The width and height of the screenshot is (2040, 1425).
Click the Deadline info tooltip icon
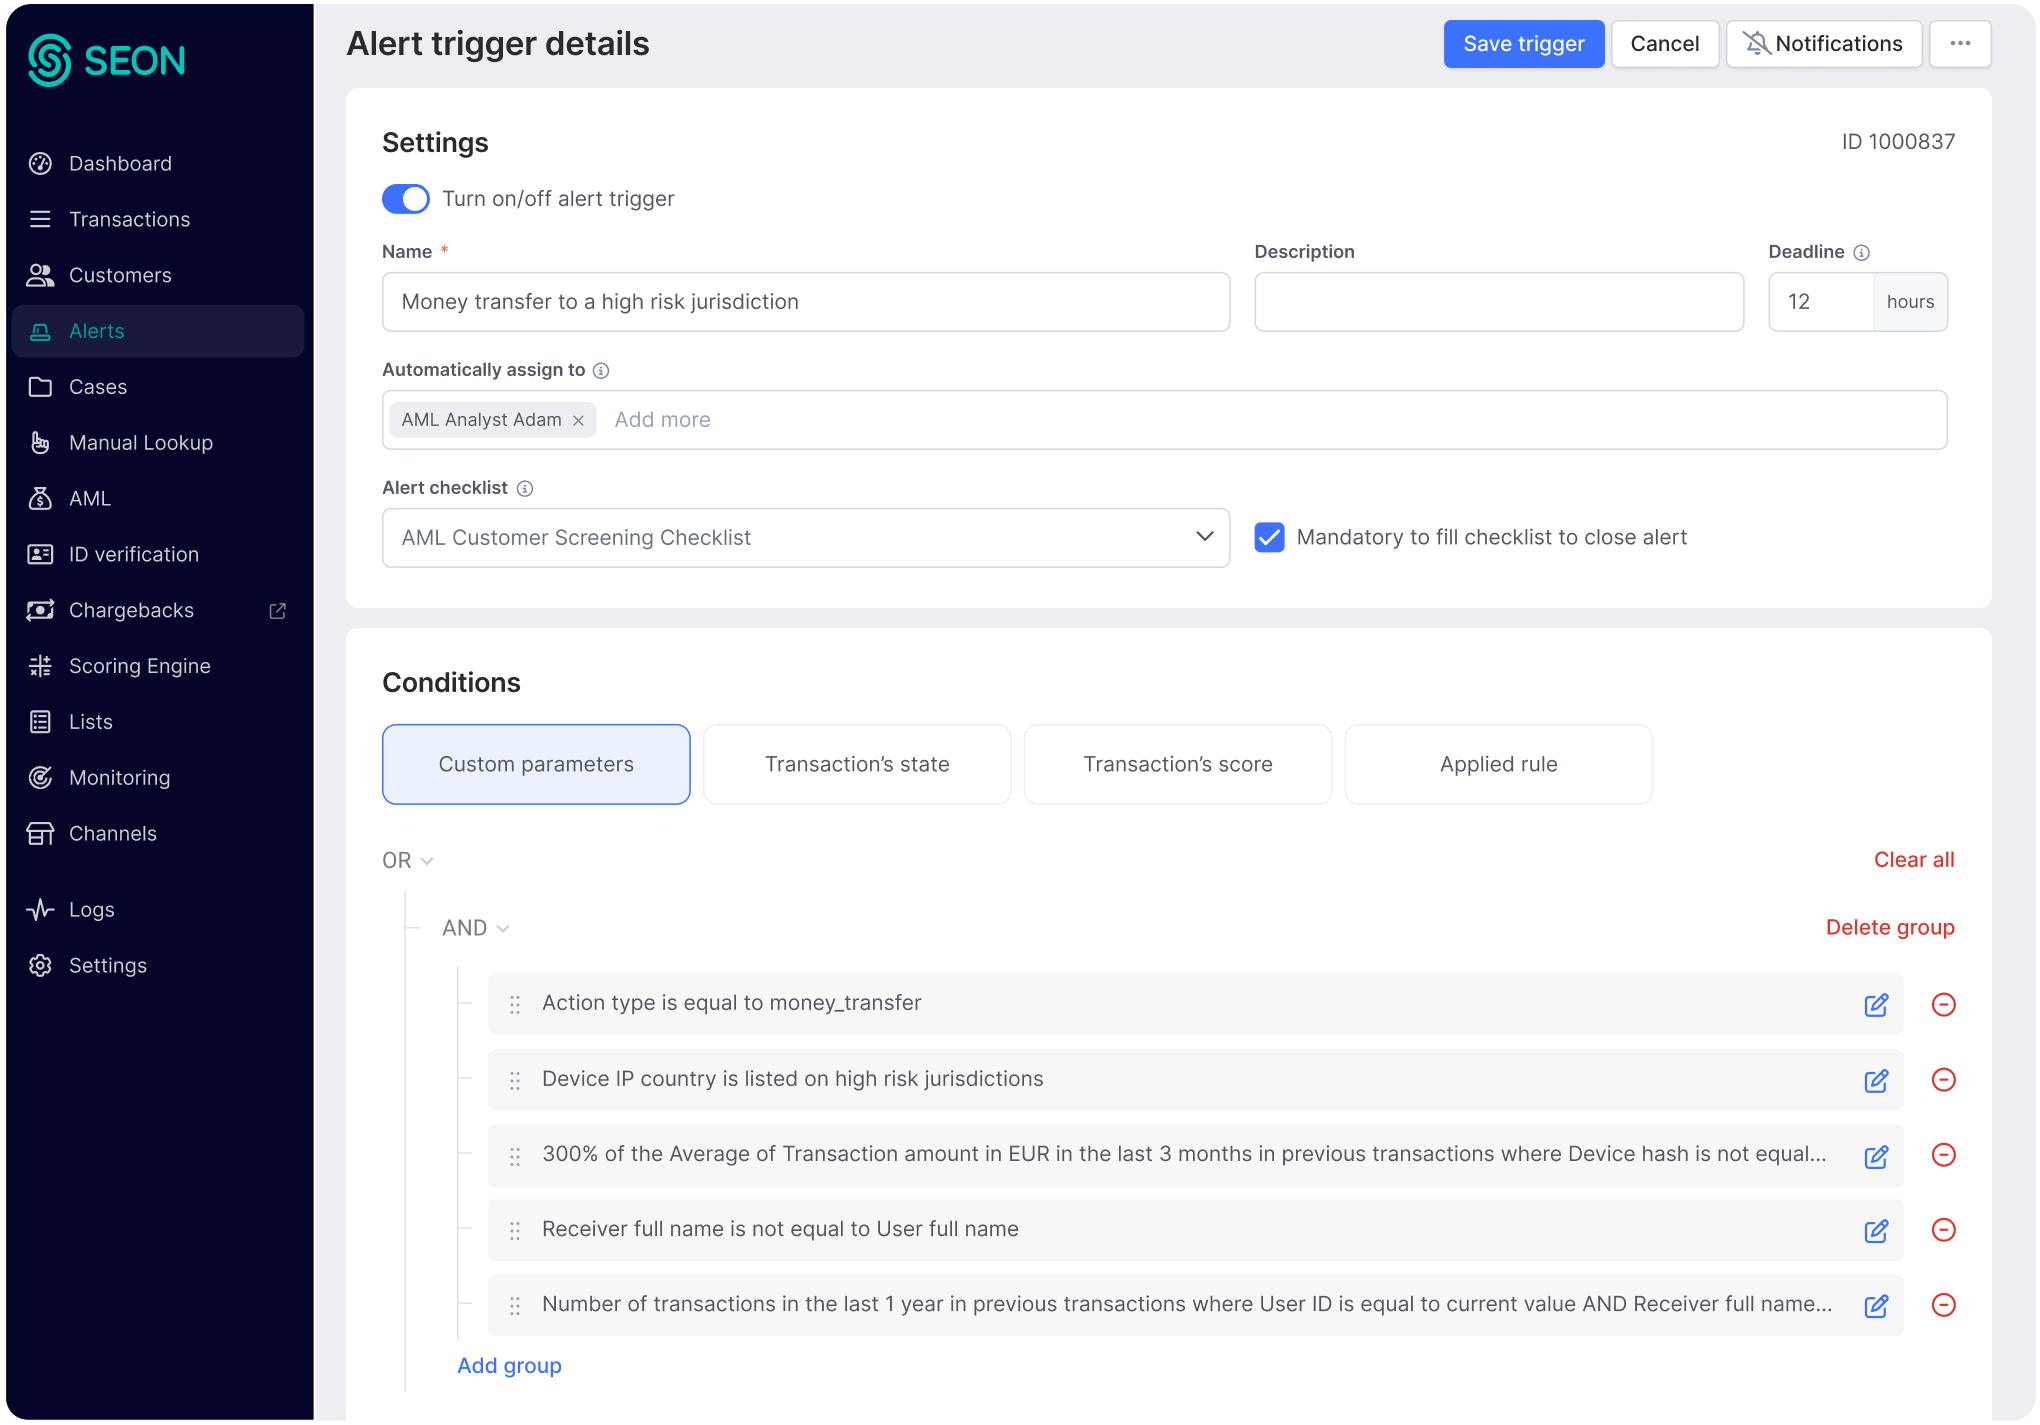click(x=1862, y=252)
